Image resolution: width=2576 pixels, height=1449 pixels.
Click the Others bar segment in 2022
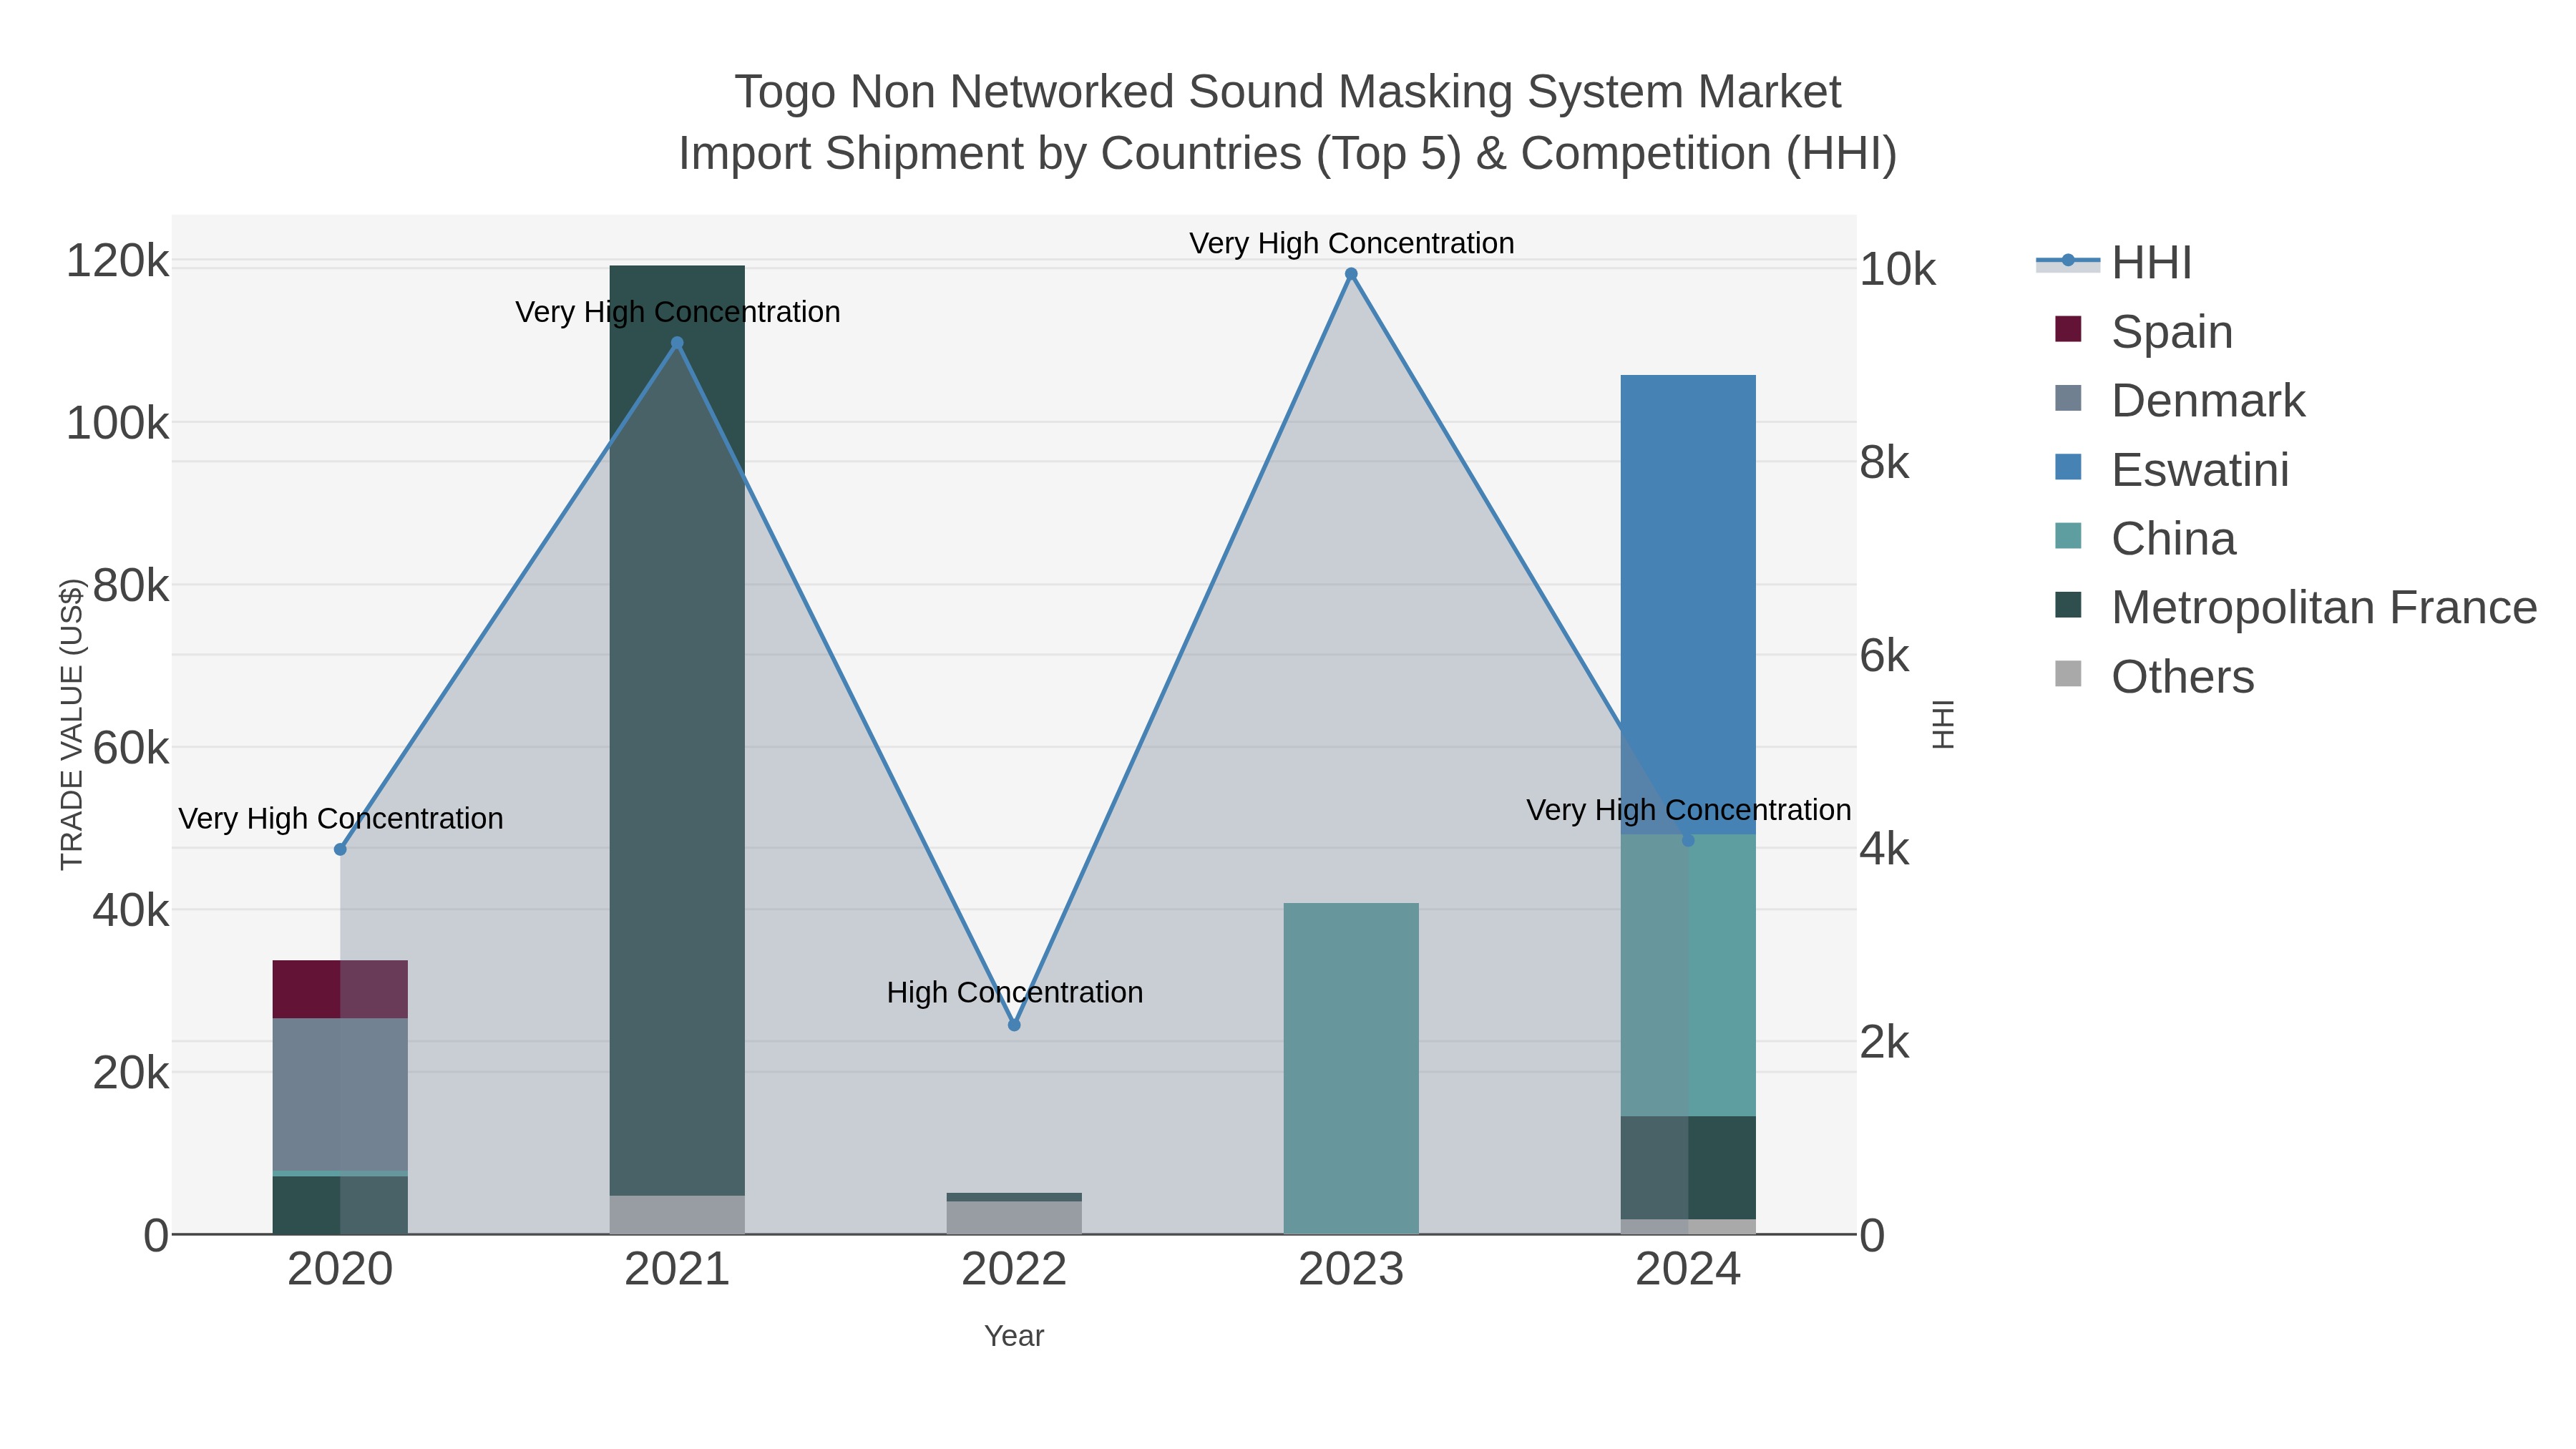coord(1014,1218)
